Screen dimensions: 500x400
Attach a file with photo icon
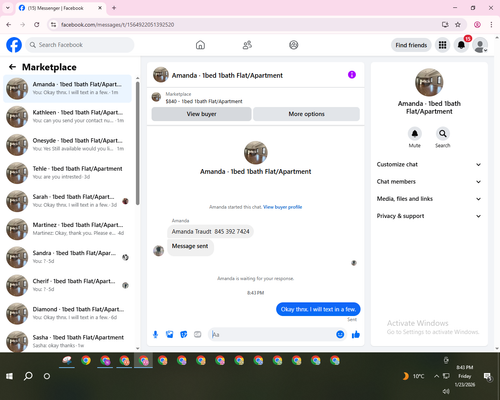170,334
